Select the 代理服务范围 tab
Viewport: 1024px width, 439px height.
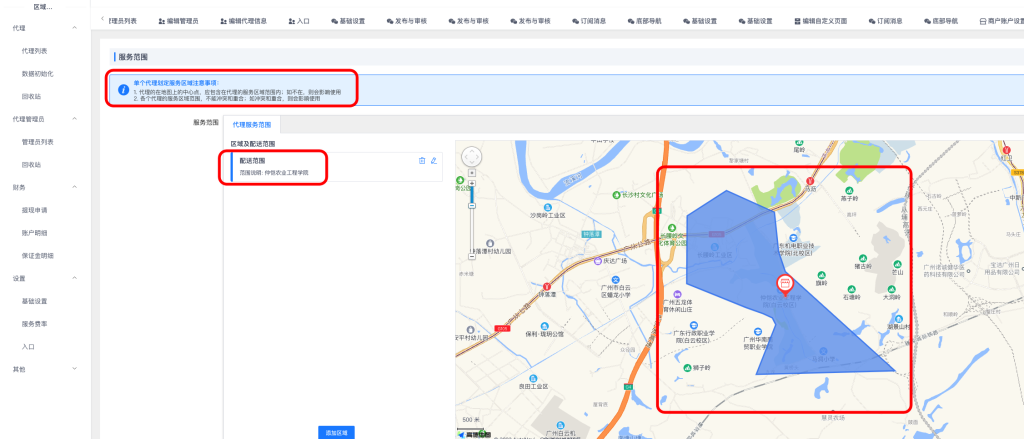click(x=252, y=125)
